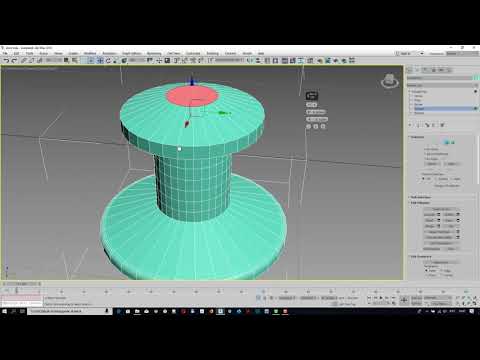This screenshot has width=480, height=360.
Task: Toggle the Angle Snap button
Action: pyautogui.click(x=185, y=60)
